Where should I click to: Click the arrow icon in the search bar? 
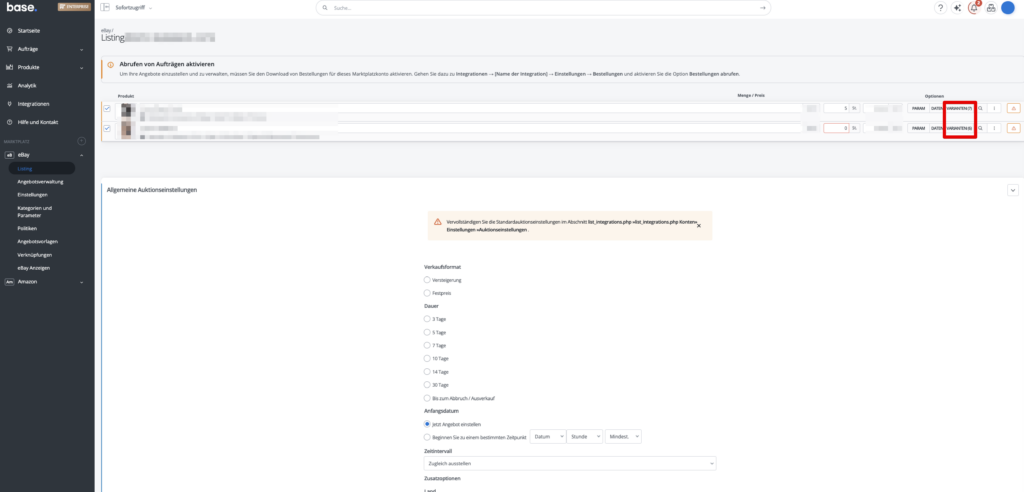tap(762, 8)
